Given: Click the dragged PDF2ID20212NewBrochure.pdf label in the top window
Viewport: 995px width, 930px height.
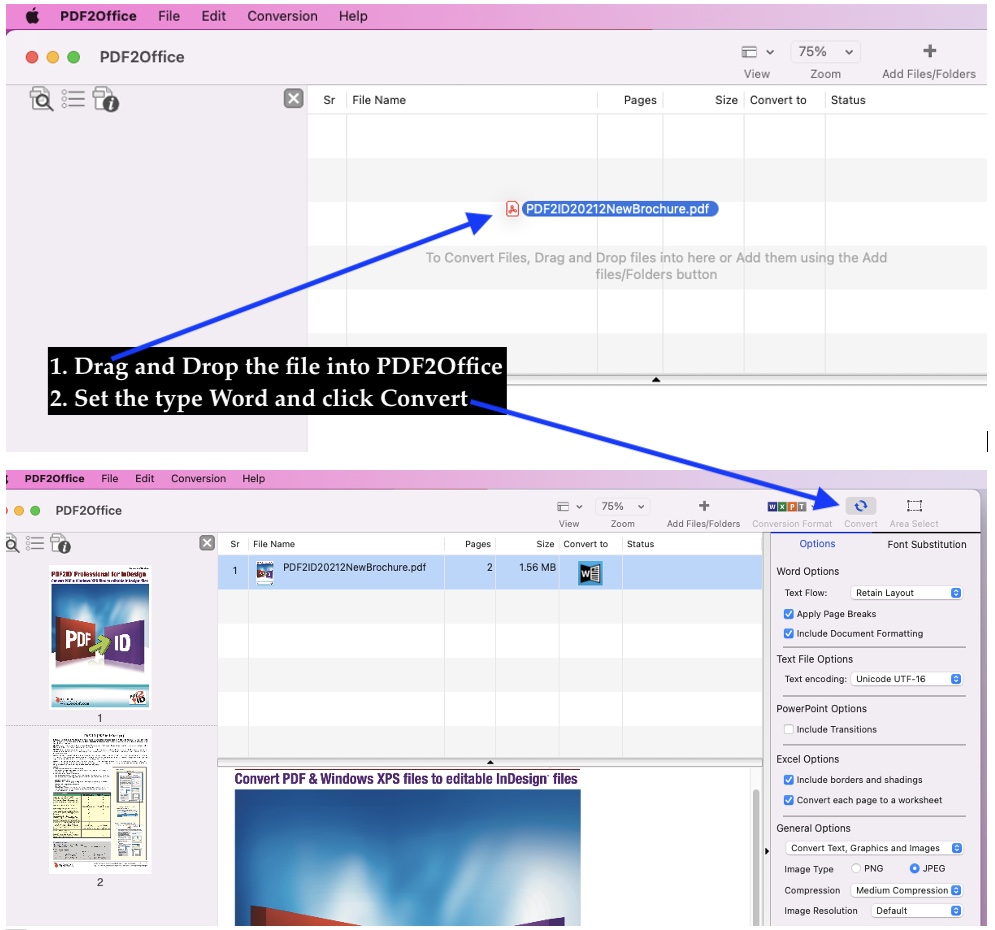Looking at the screenshot, I should point(619,209).
